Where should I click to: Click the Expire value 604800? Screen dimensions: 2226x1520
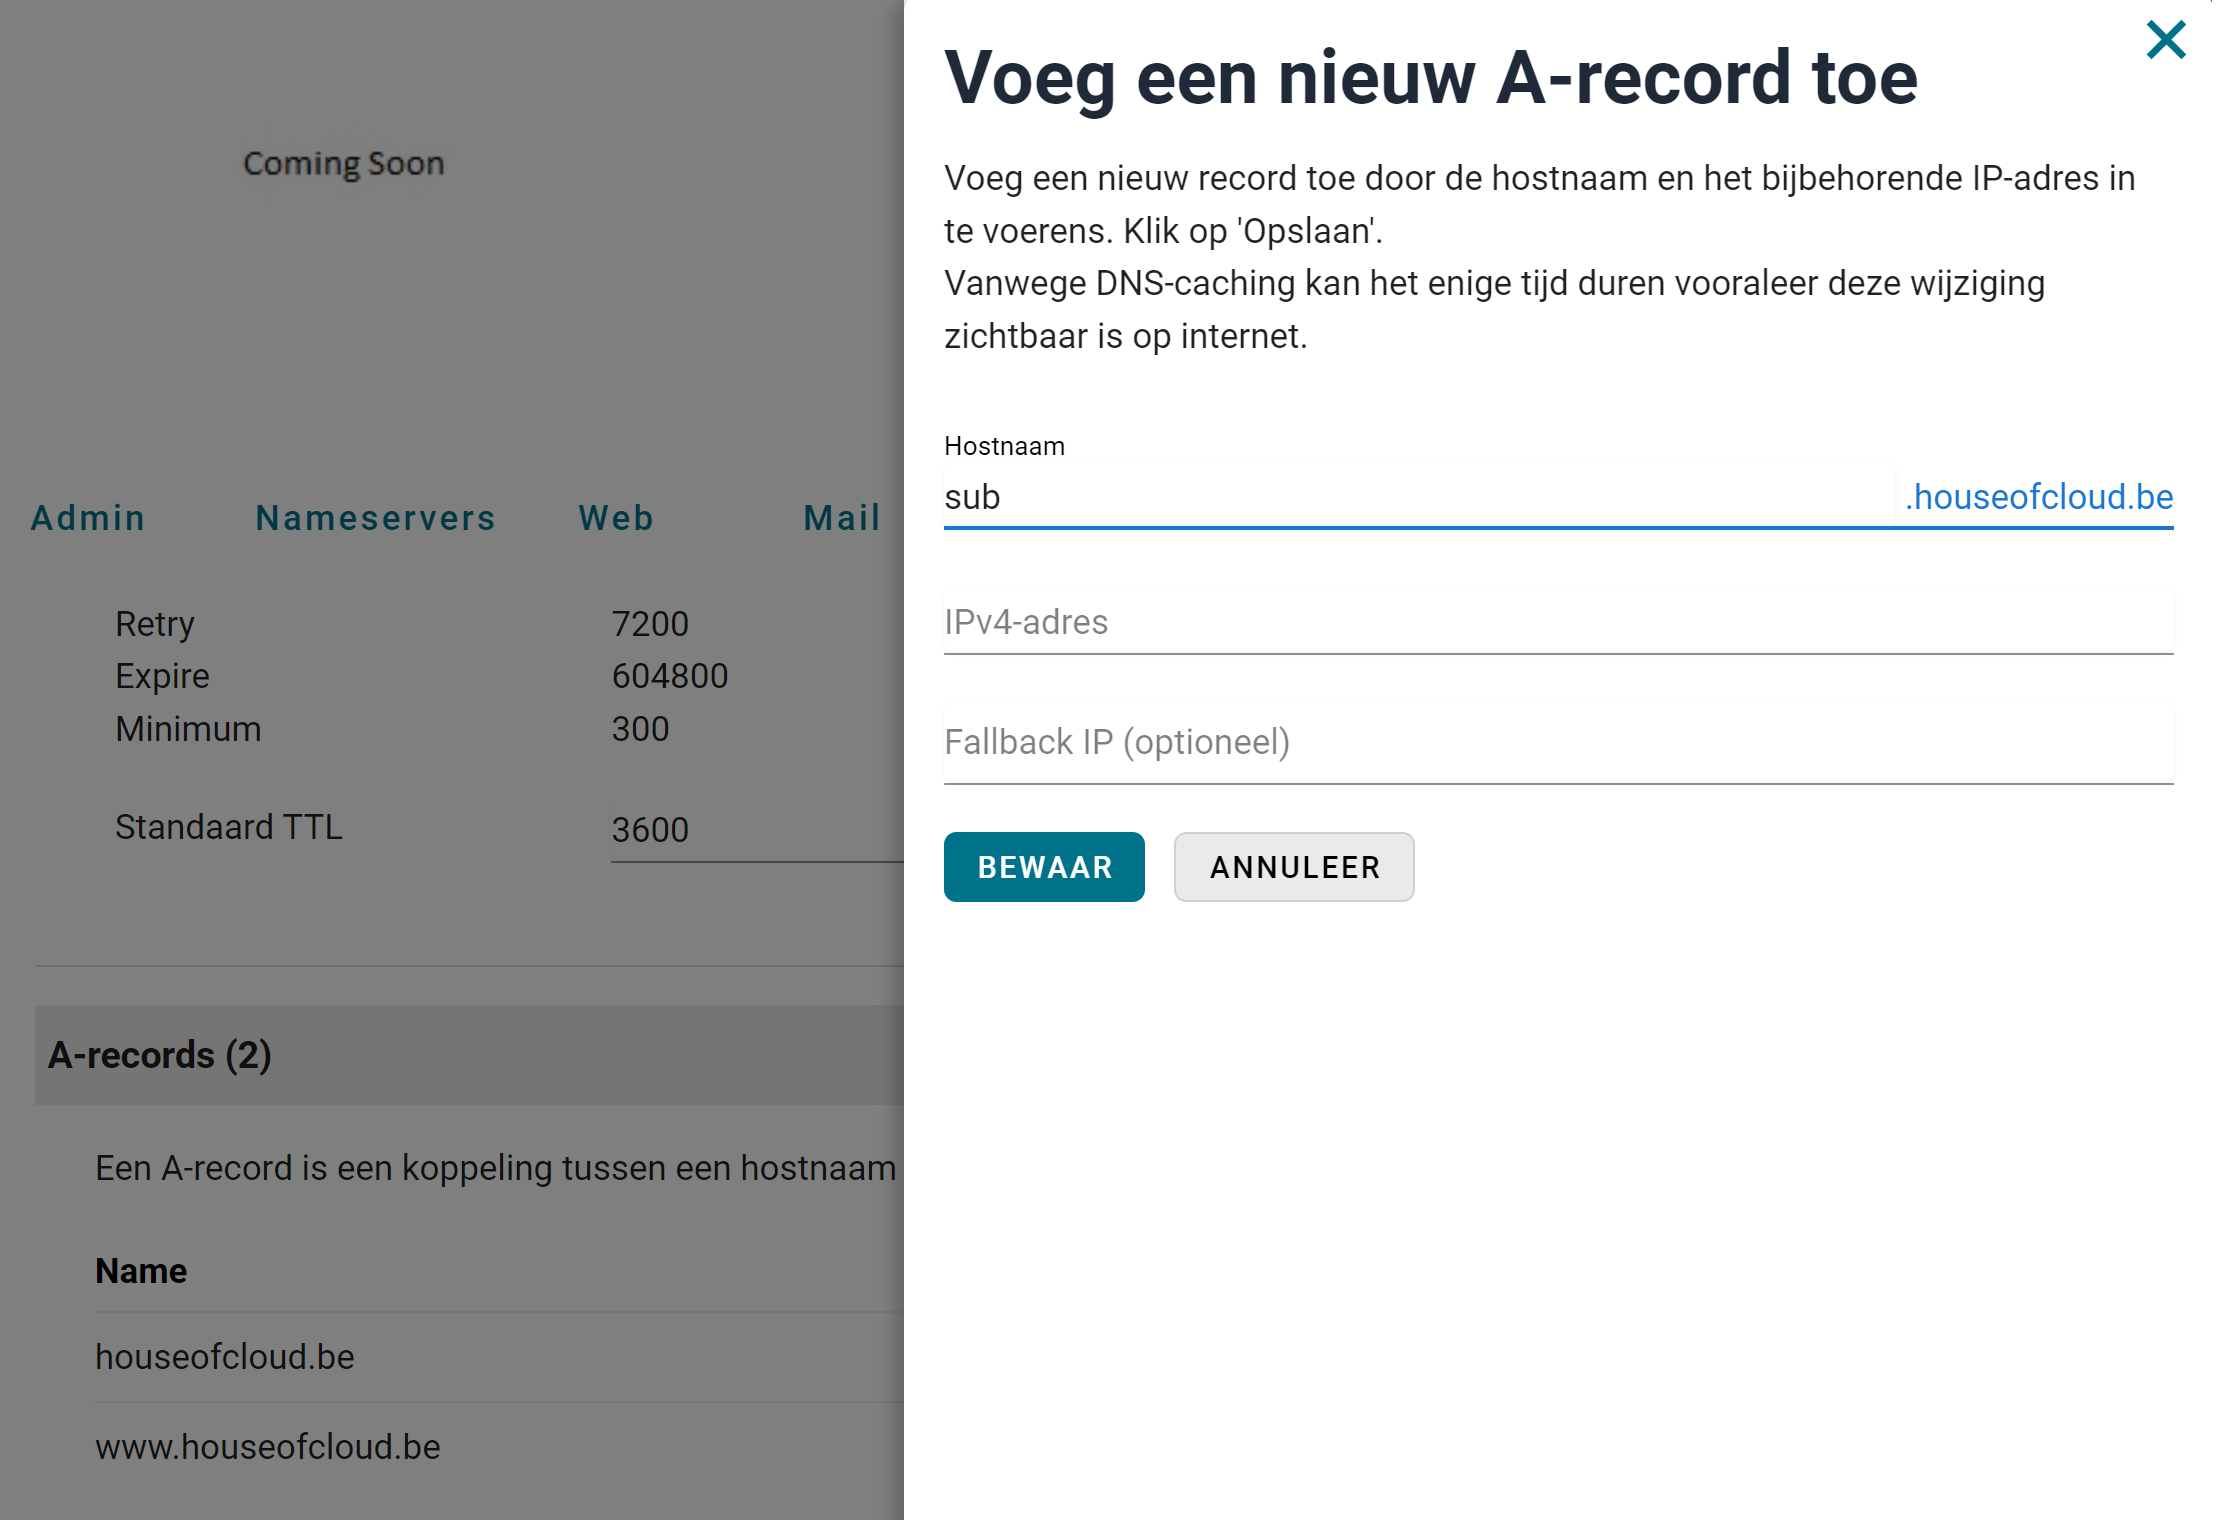pyautogui.click(x=670, y=676)
